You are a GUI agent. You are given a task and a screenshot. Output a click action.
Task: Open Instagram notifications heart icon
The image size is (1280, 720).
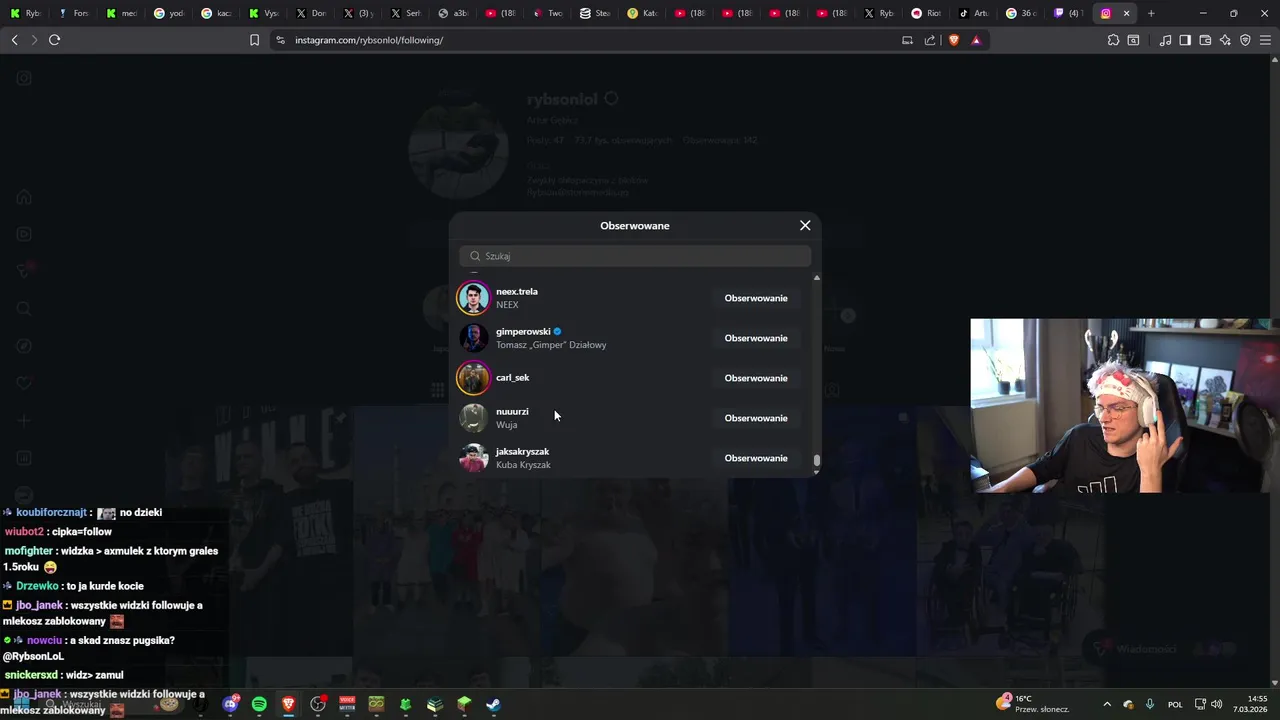(x=24, y=383)
